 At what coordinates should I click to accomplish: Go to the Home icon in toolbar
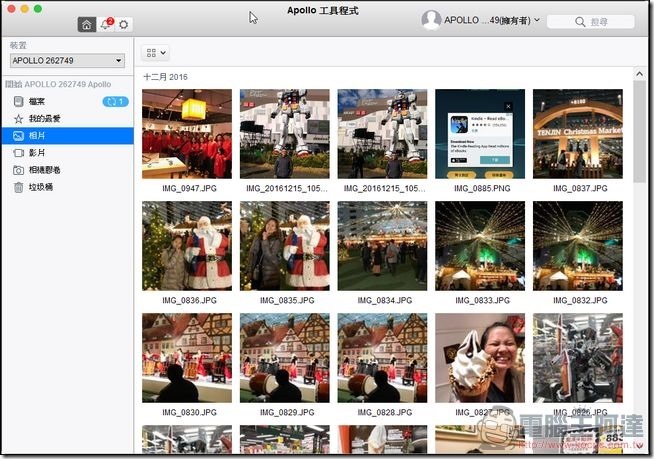tap(86, 25)
